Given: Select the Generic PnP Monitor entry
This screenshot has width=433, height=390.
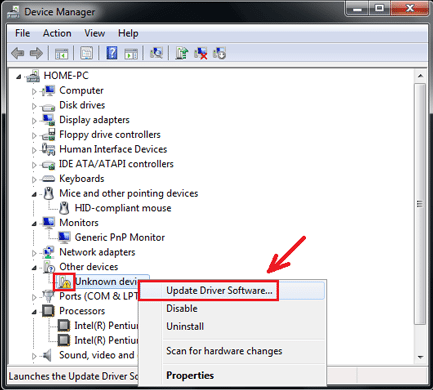Looking at the screenshot, I should click(120, 238).
